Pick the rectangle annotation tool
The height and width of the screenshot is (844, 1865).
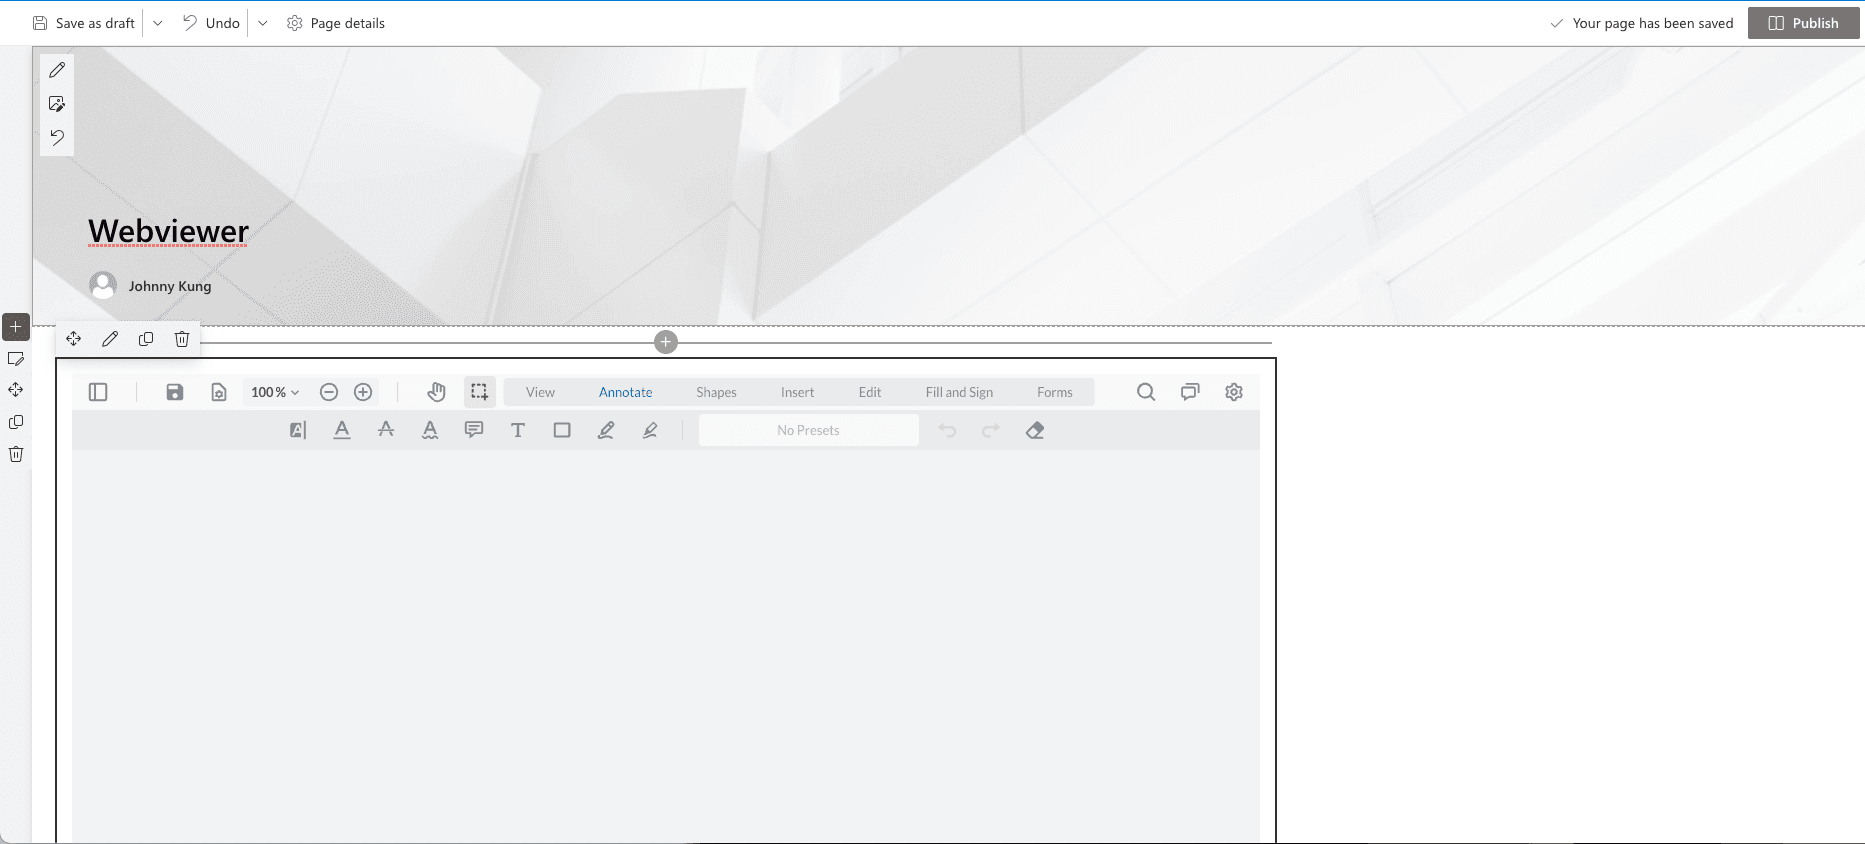click(x=562, y=430)
